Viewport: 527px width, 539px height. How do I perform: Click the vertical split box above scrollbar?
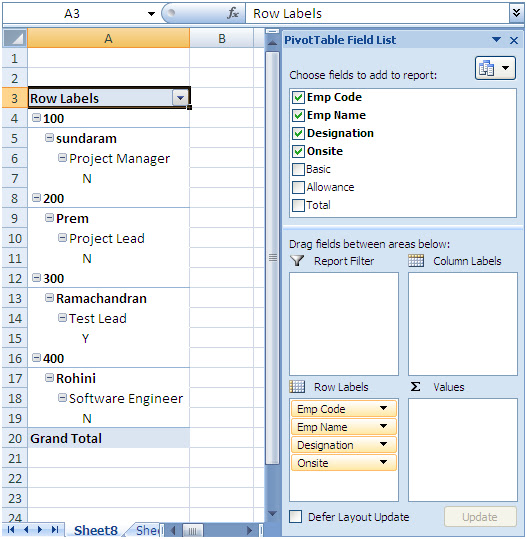point(273,31)
